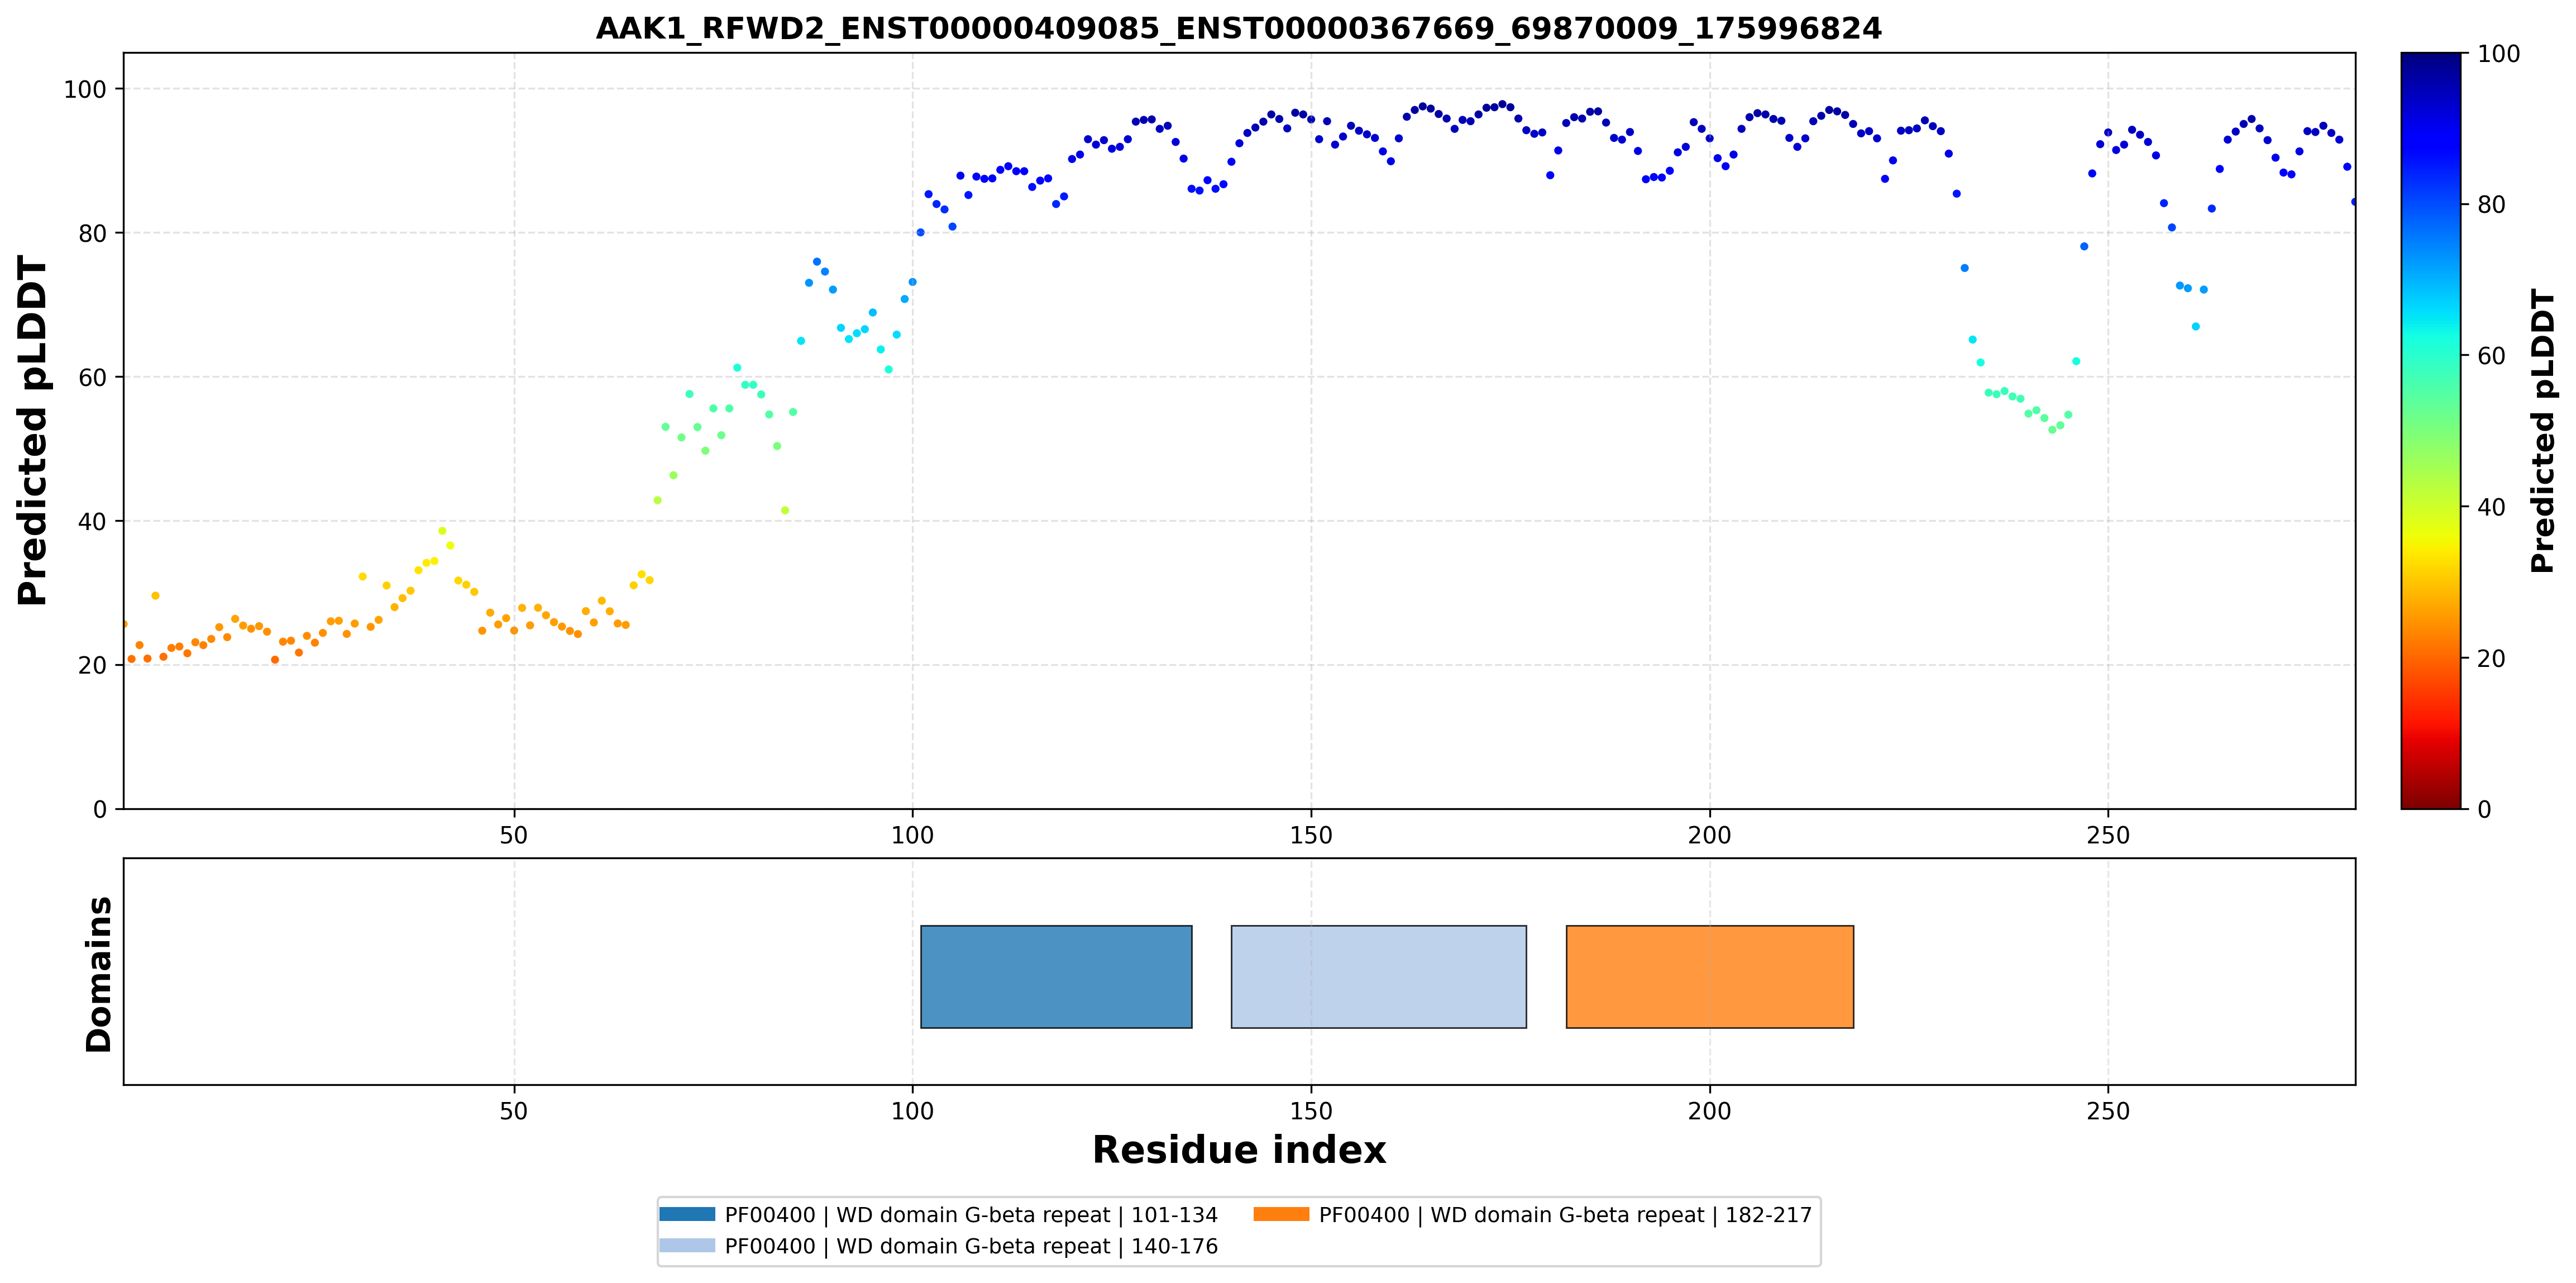Image resolution: width=2576 pixels, height=1283 pixels.
Task: Click the legend entry WD domain 140-176
Action: tap(971, 1246)
